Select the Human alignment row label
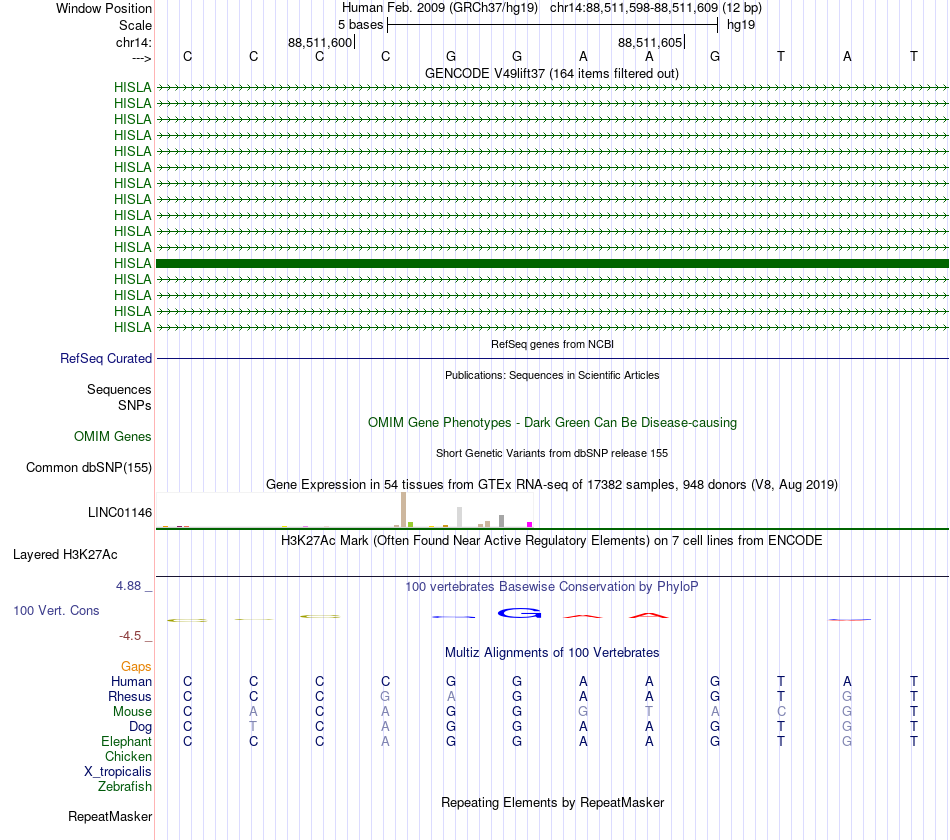Screen dimensions: 950x840 coord(131,681)
